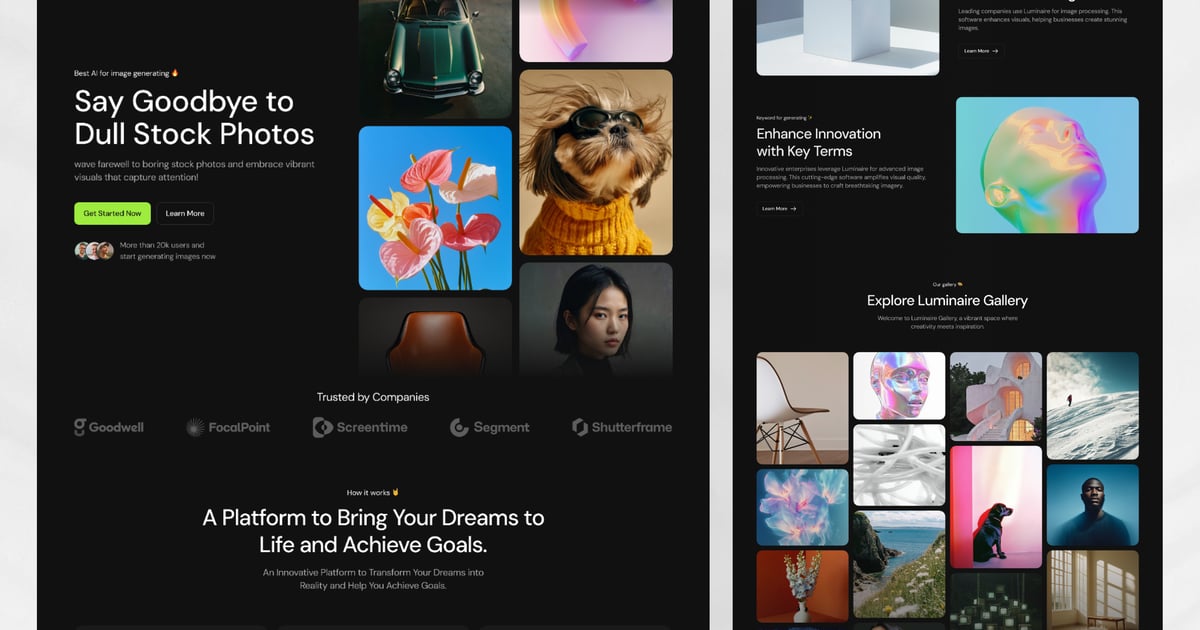Click the hand emoji next to How it works
The image size is (1200, 630).
(395, 492)
